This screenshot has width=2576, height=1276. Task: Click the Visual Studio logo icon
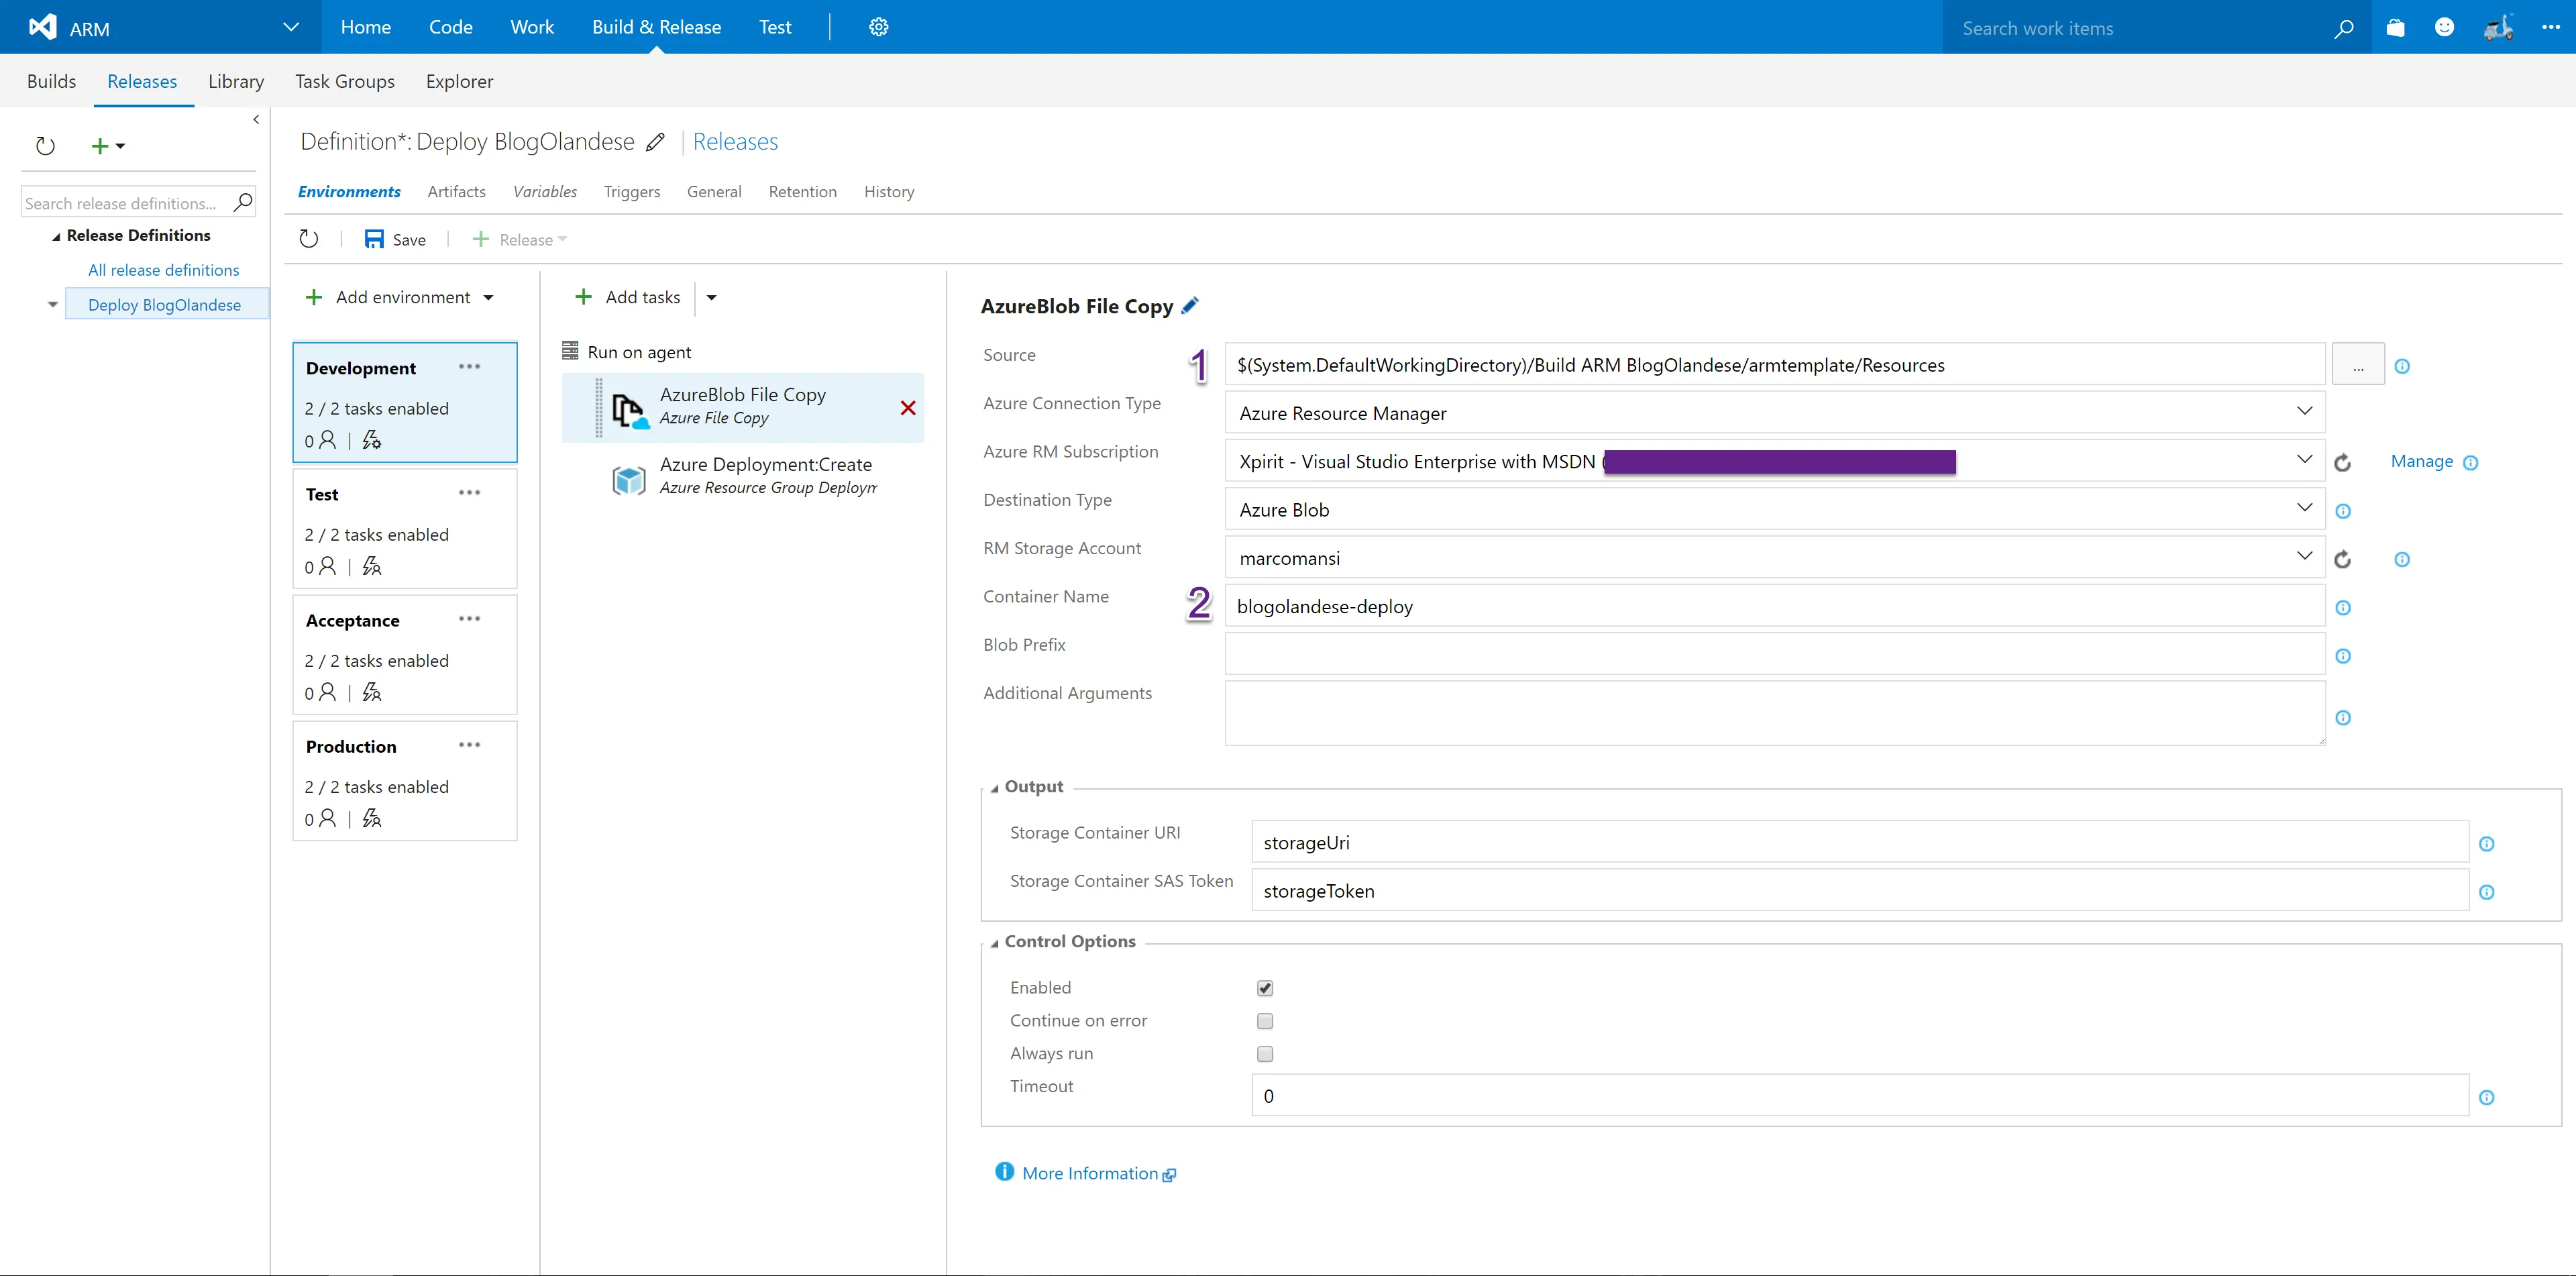pyautogui.click(x=43, y=27)
